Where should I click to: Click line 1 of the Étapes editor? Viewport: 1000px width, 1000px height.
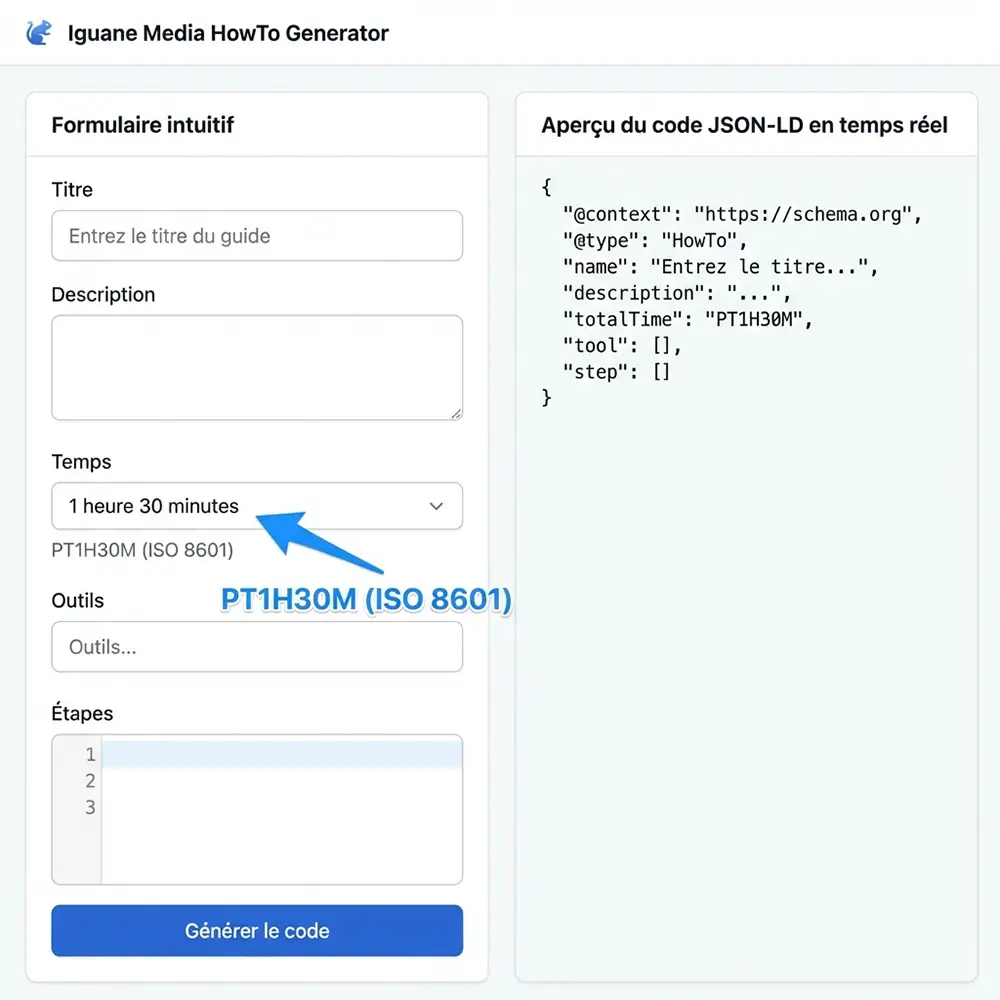pos(280,755)
